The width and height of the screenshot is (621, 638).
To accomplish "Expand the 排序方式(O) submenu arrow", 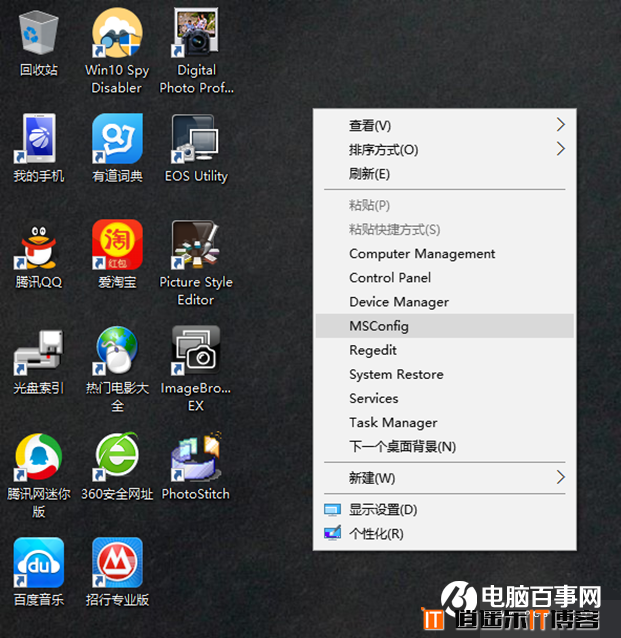I will coord(561,149).
